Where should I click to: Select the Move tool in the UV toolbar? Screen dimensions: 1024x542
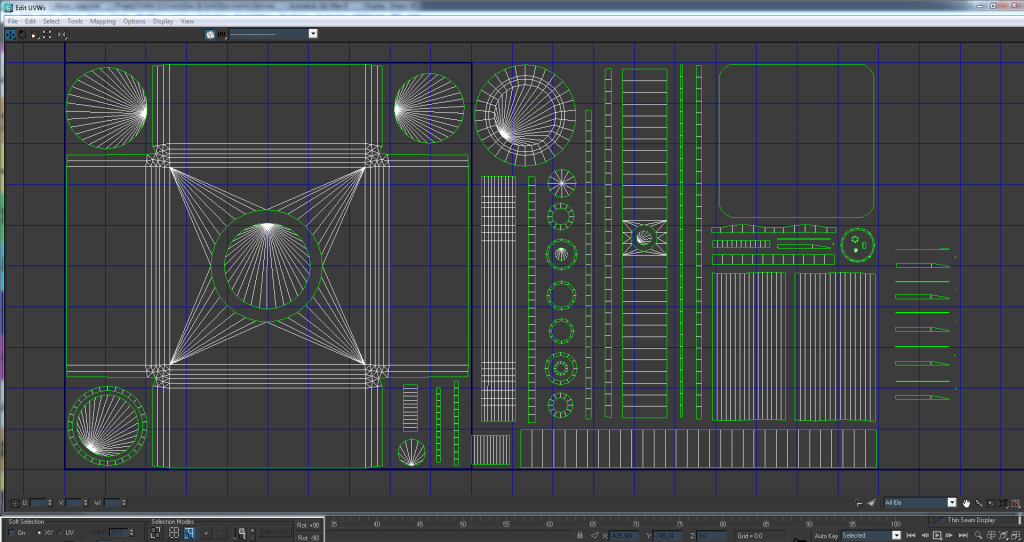point(10,34)
